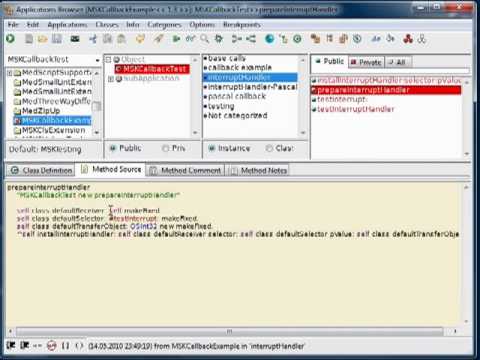The height and width of the screenshot is (360, 480).
Task: Select the MSKClsExtension application
Action: (53, 130)
